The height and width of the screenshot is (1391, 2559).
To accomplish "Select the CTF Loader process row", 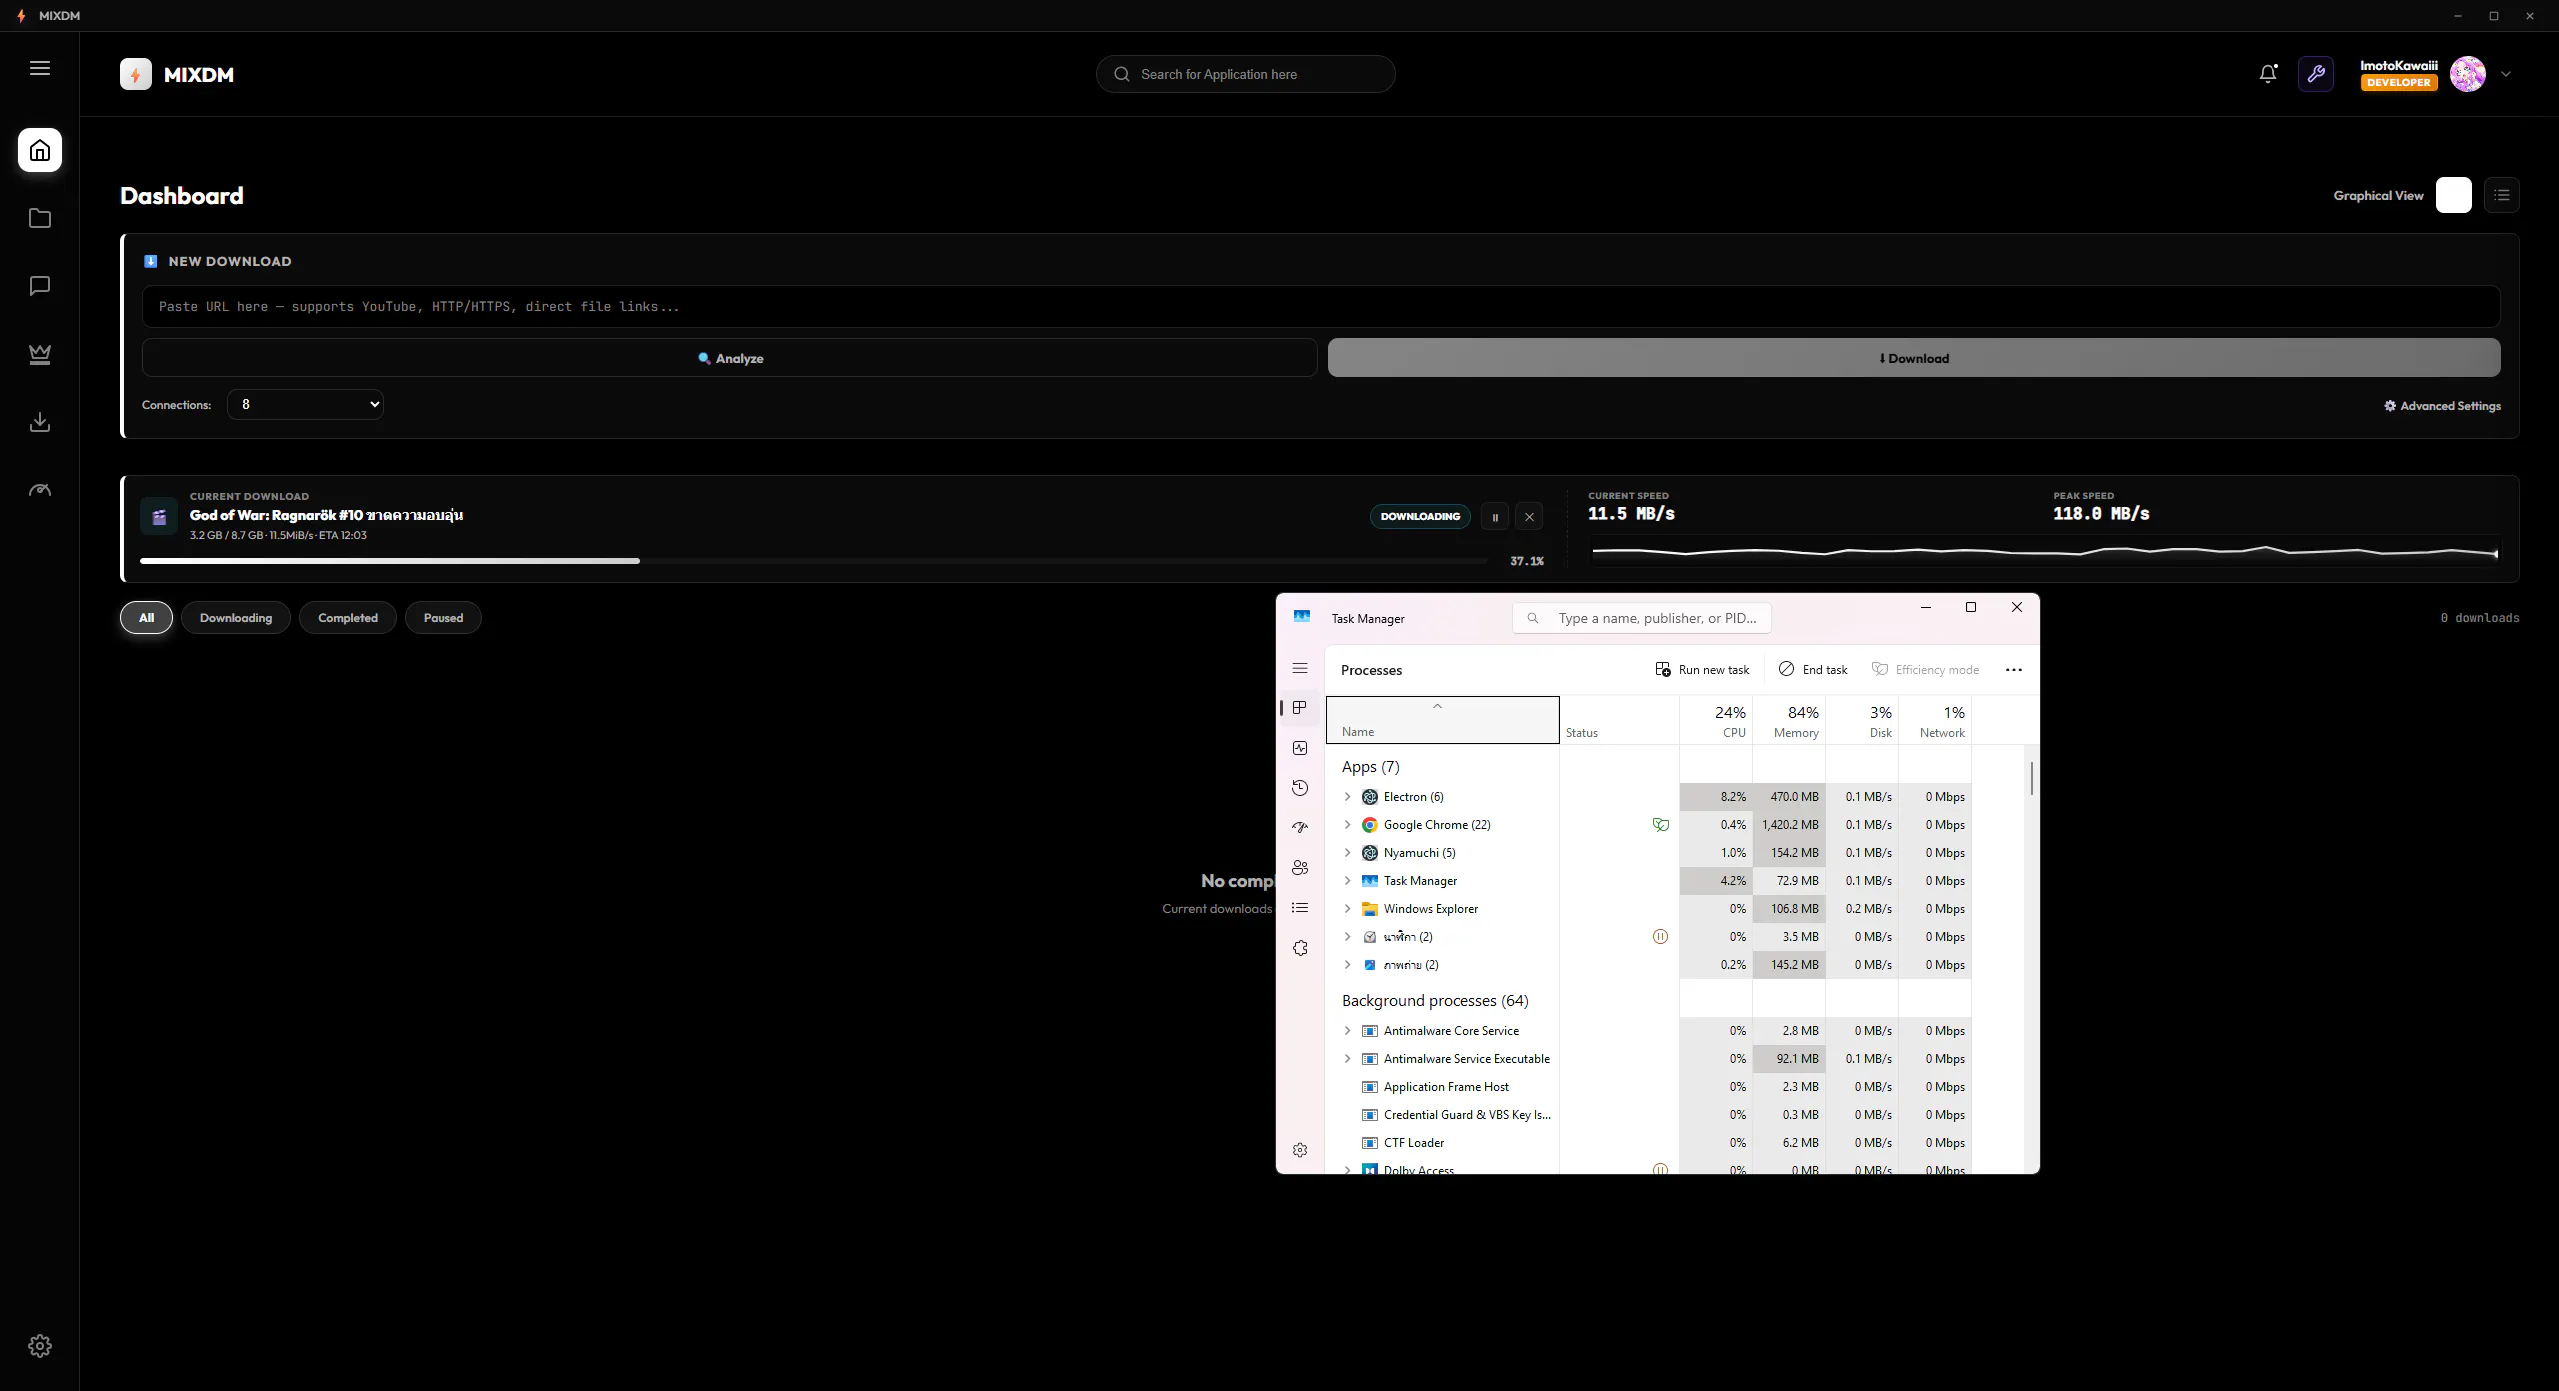I will click(x=1649, y=1143).
